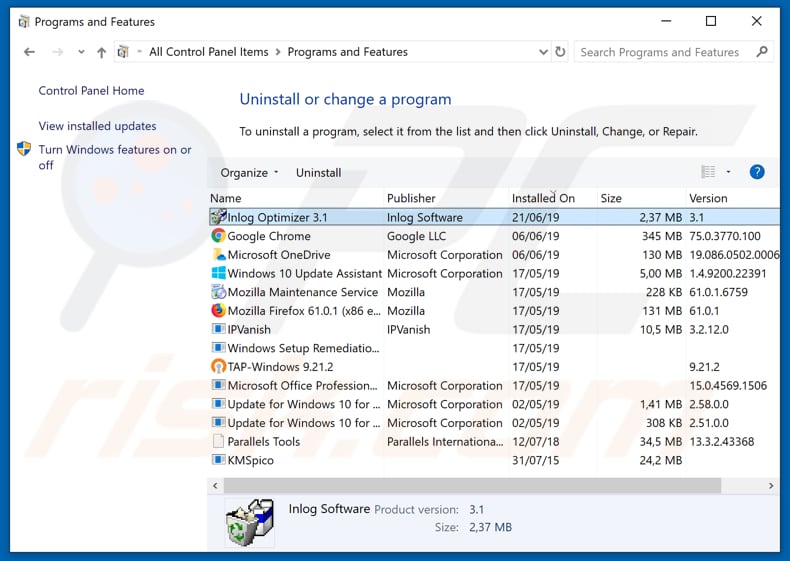Image resolution: width=790 pixels, height=561 pixels.
Task: Click the Microsoft OneDrive cloud icon
Action: 218,255
